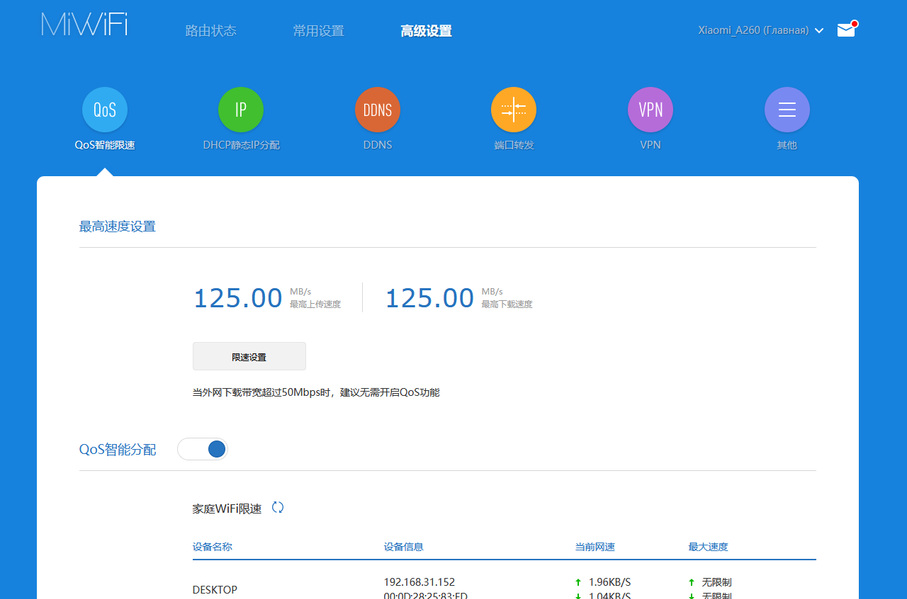This screenshot has width=907, height=599.
Task: Click the 最大速度 column header
Action: pos(708,547)
